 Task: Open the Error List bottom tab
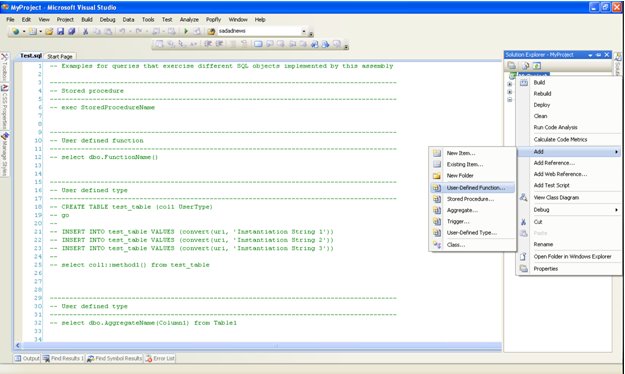click(x=160, y=358)
